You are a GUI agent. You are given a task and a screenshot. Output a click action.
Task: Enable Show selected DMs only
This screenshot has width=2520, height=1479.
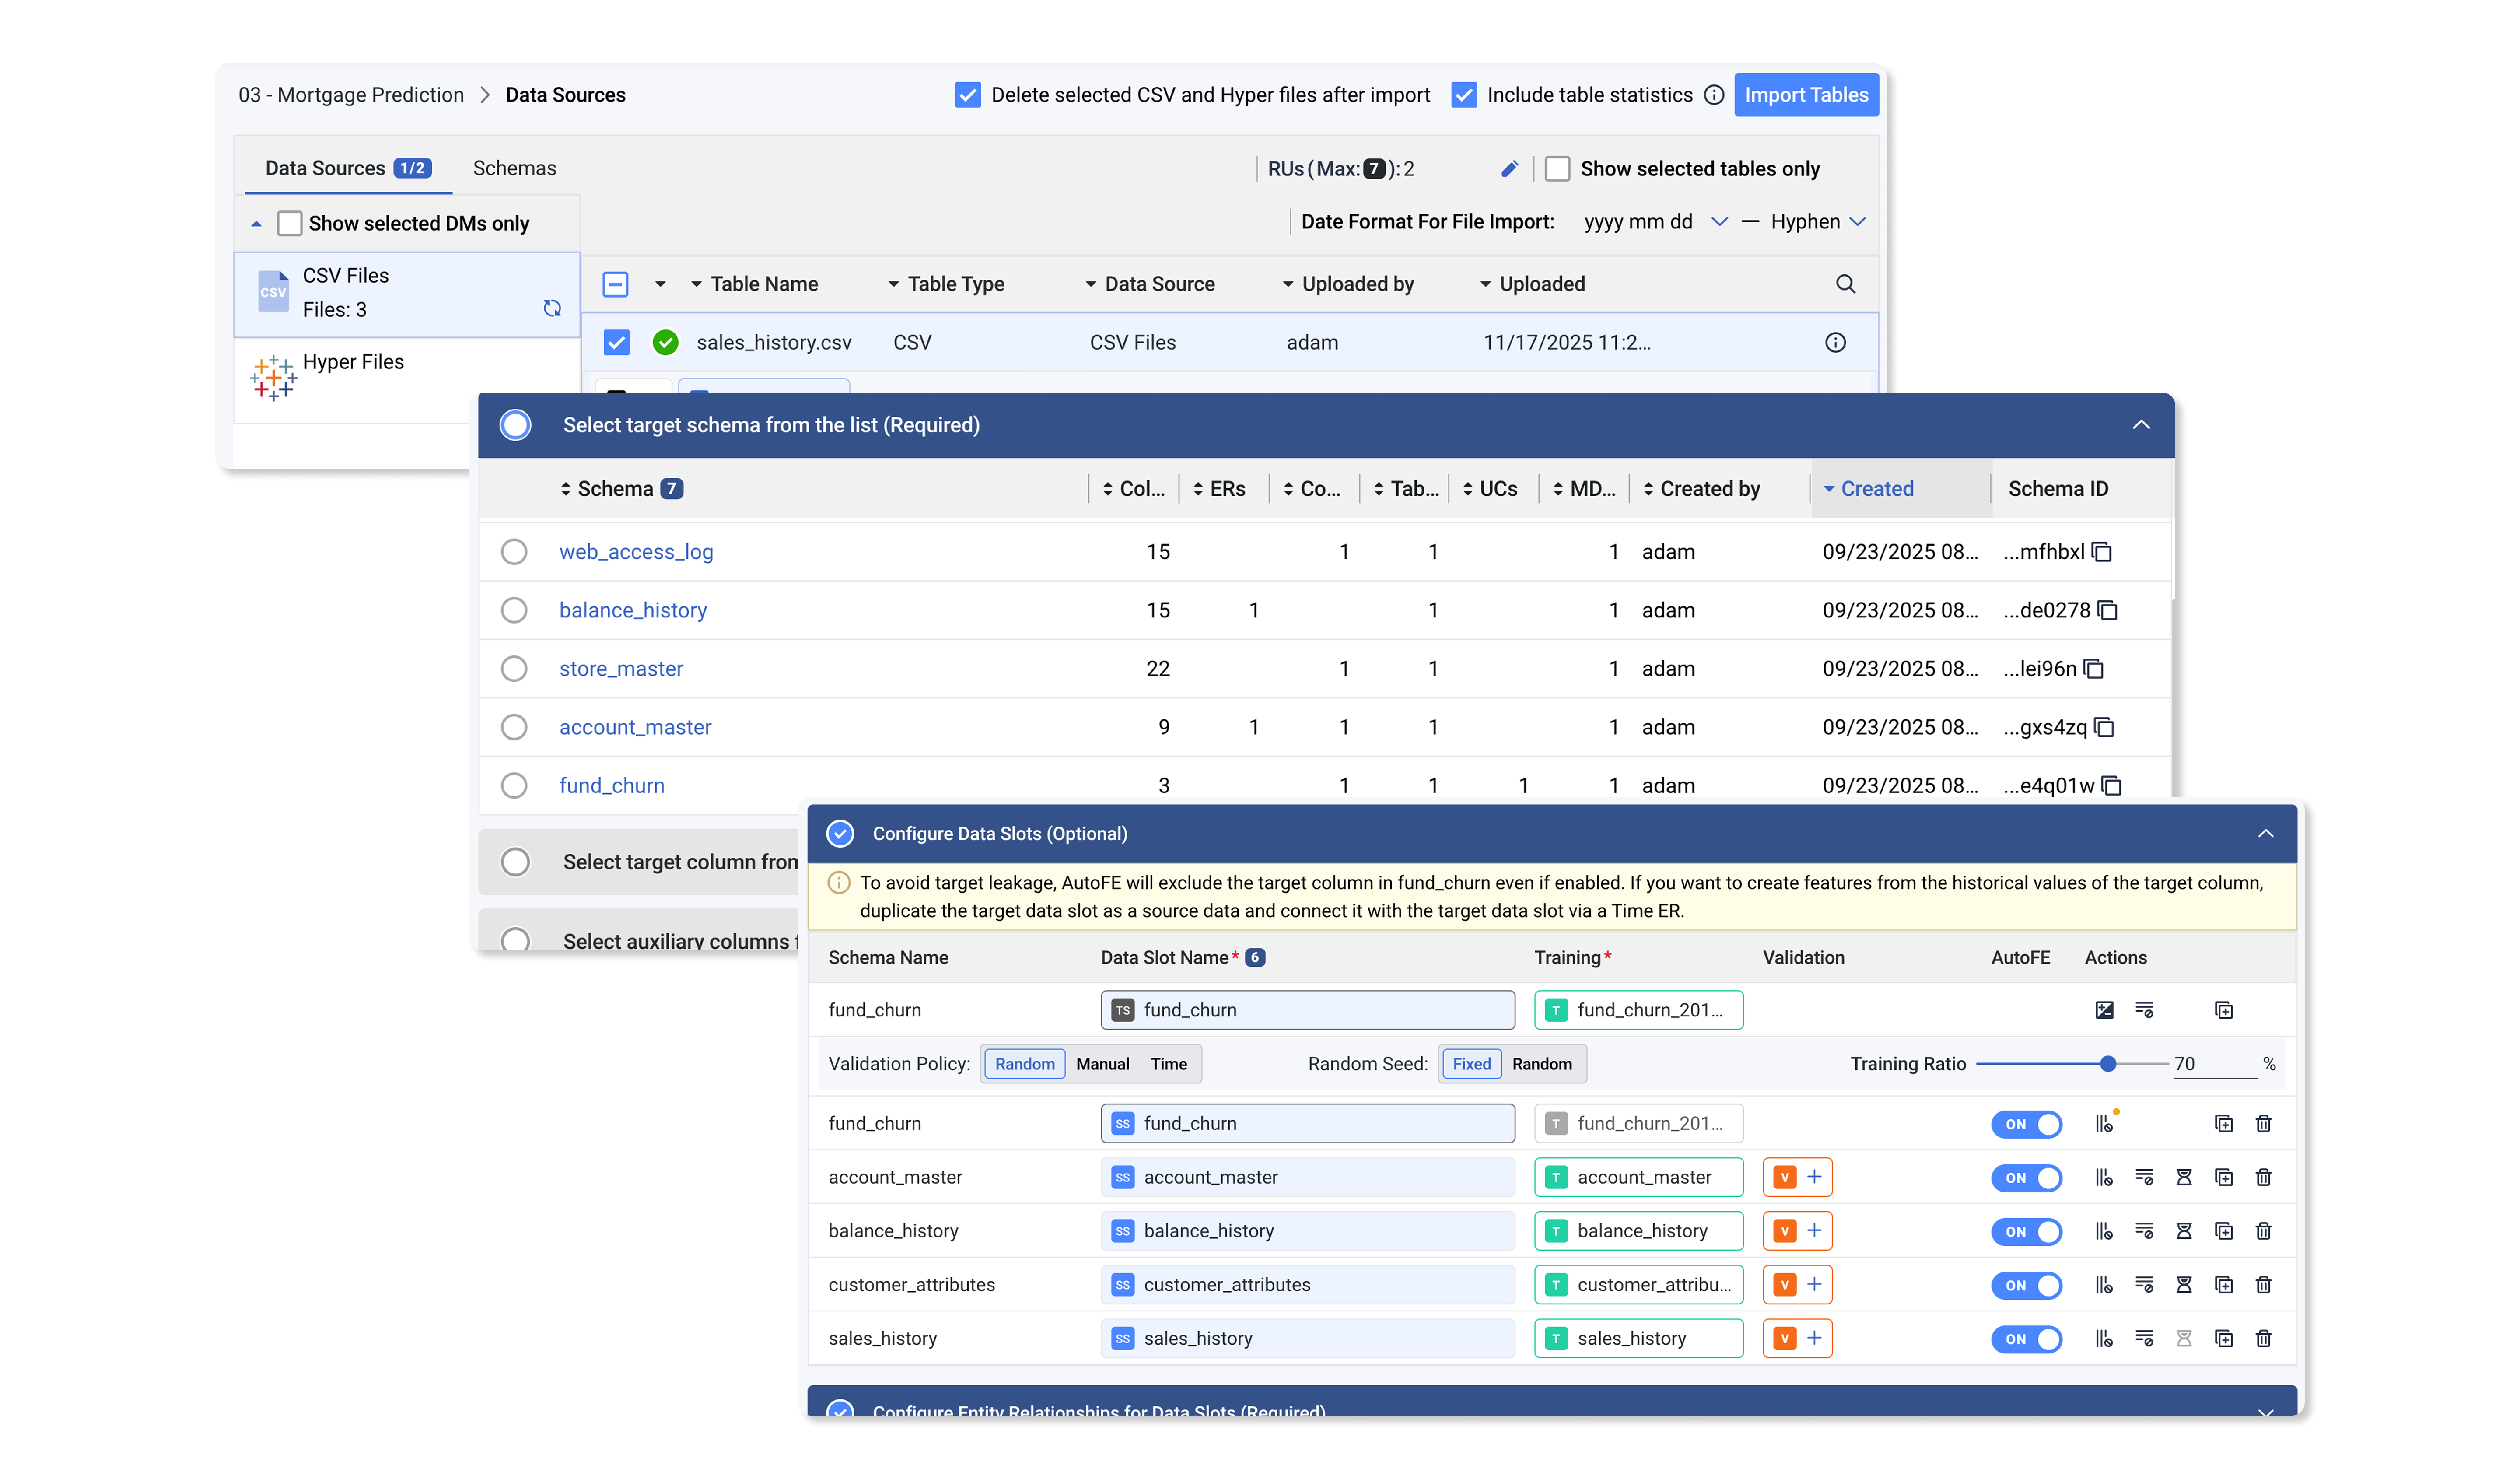(x=289, y=224)
